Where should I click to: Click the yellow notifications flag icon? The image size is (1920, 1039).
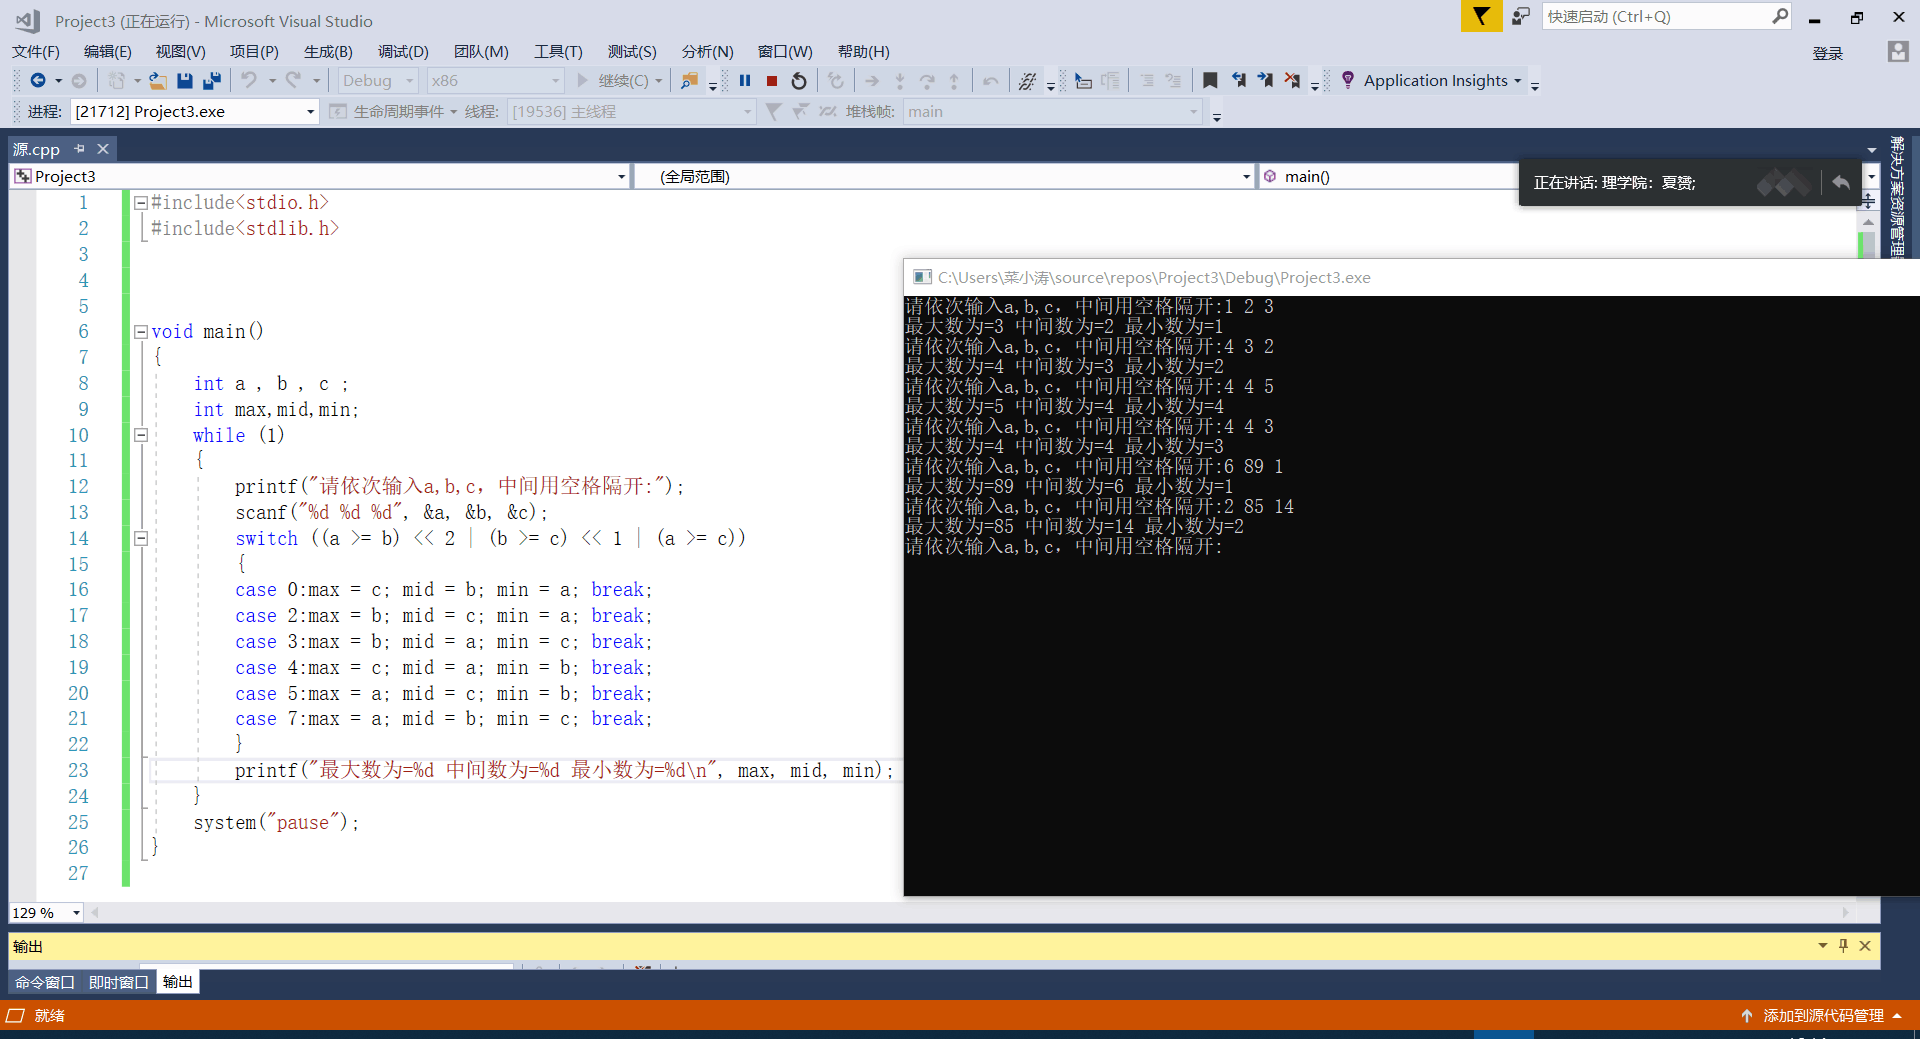(x=1481, y=16)
